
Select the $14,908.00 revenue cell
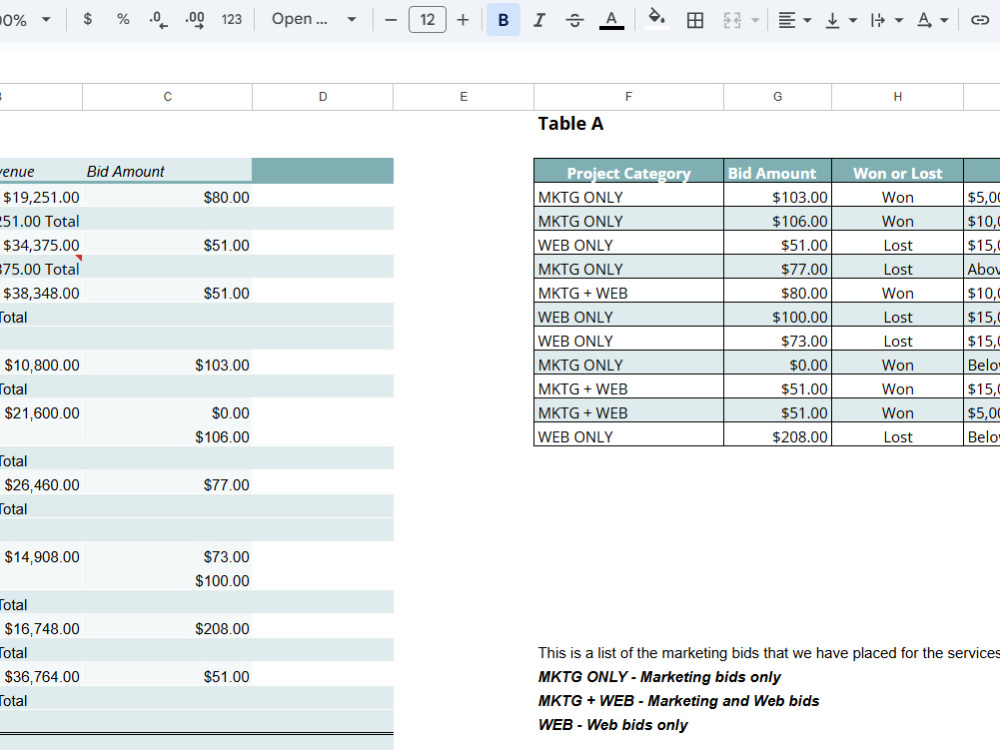(41, 557)
